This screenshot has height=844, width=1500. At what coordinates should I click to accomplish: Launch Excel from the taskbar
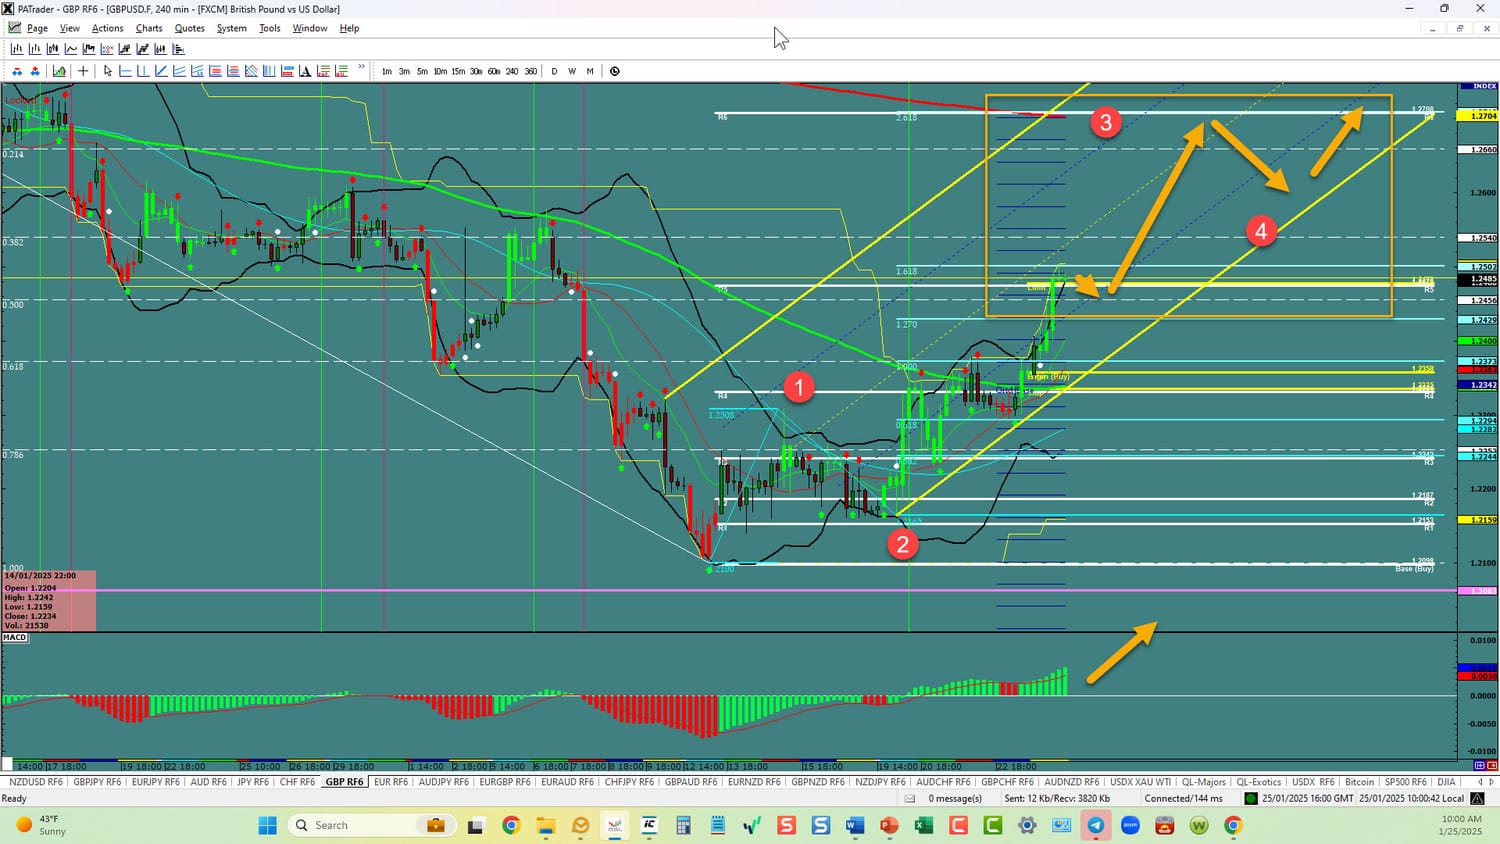click(923, 825)
